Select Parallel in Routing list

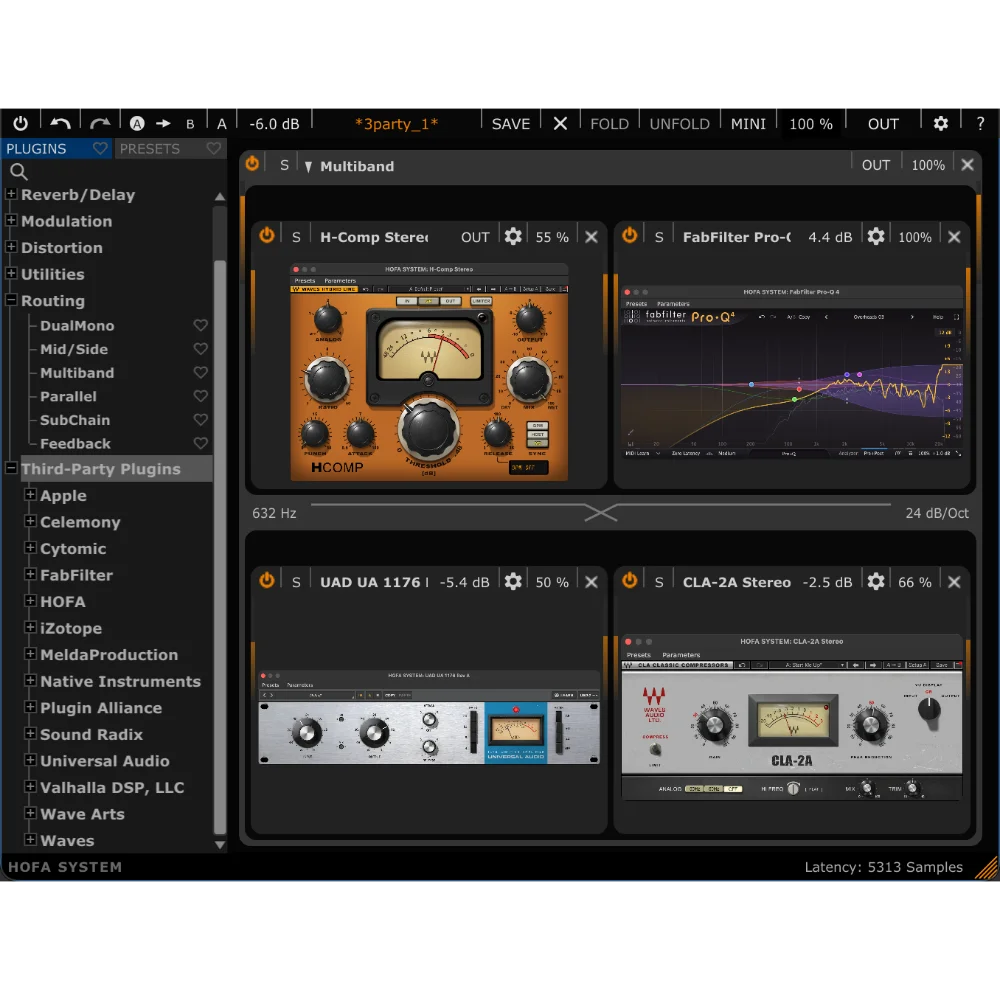68,397
